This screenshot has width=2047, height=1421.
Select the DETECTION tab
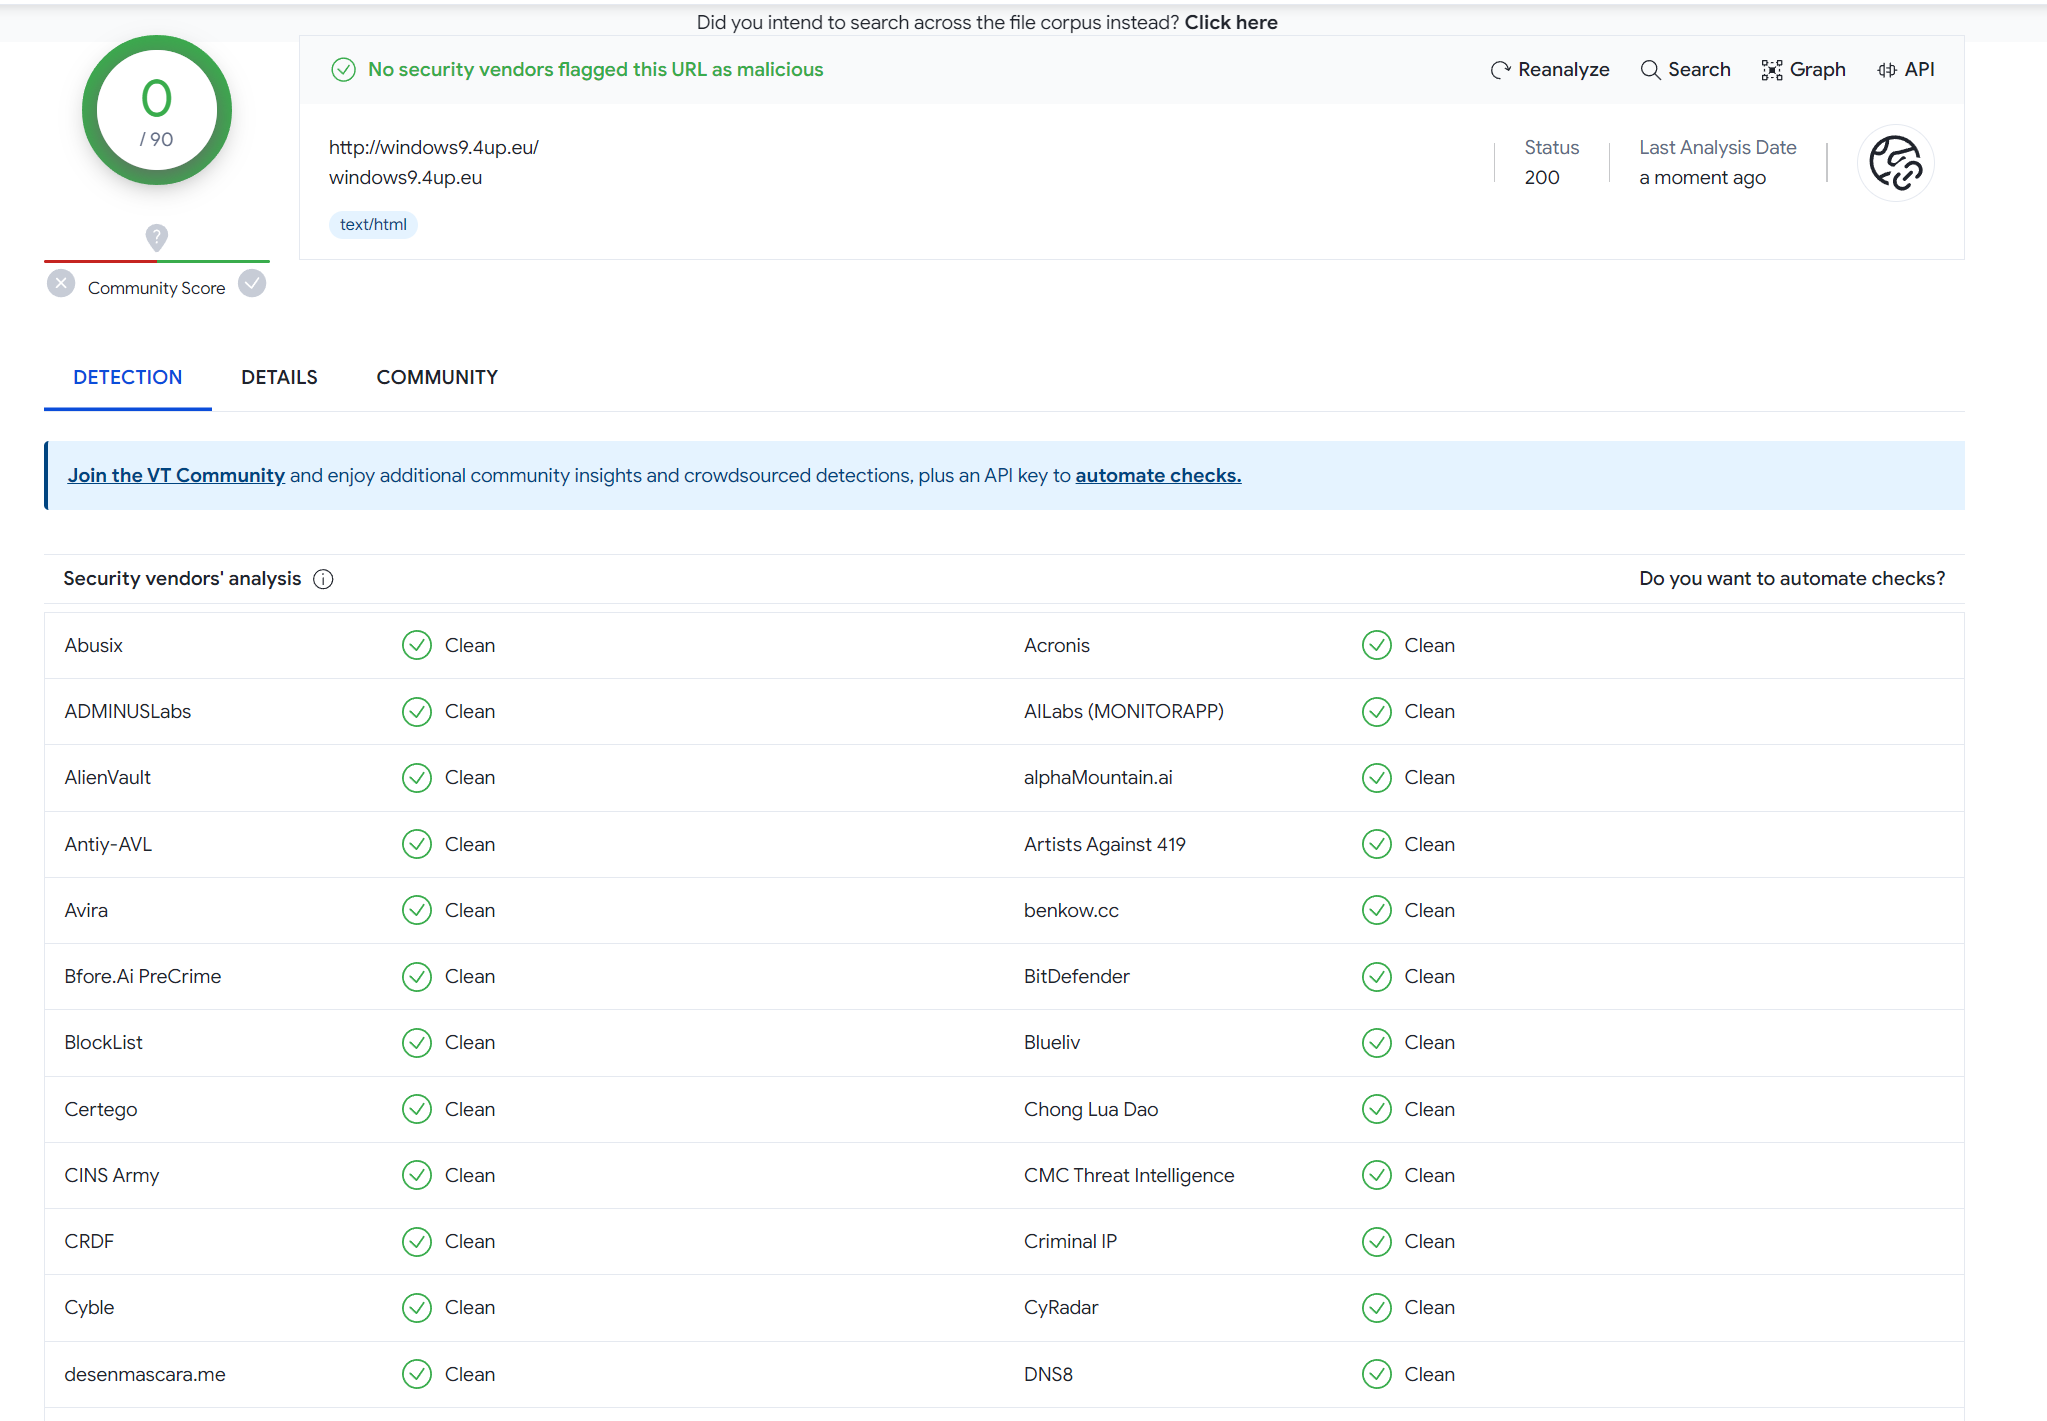click(x=127, y=377)
